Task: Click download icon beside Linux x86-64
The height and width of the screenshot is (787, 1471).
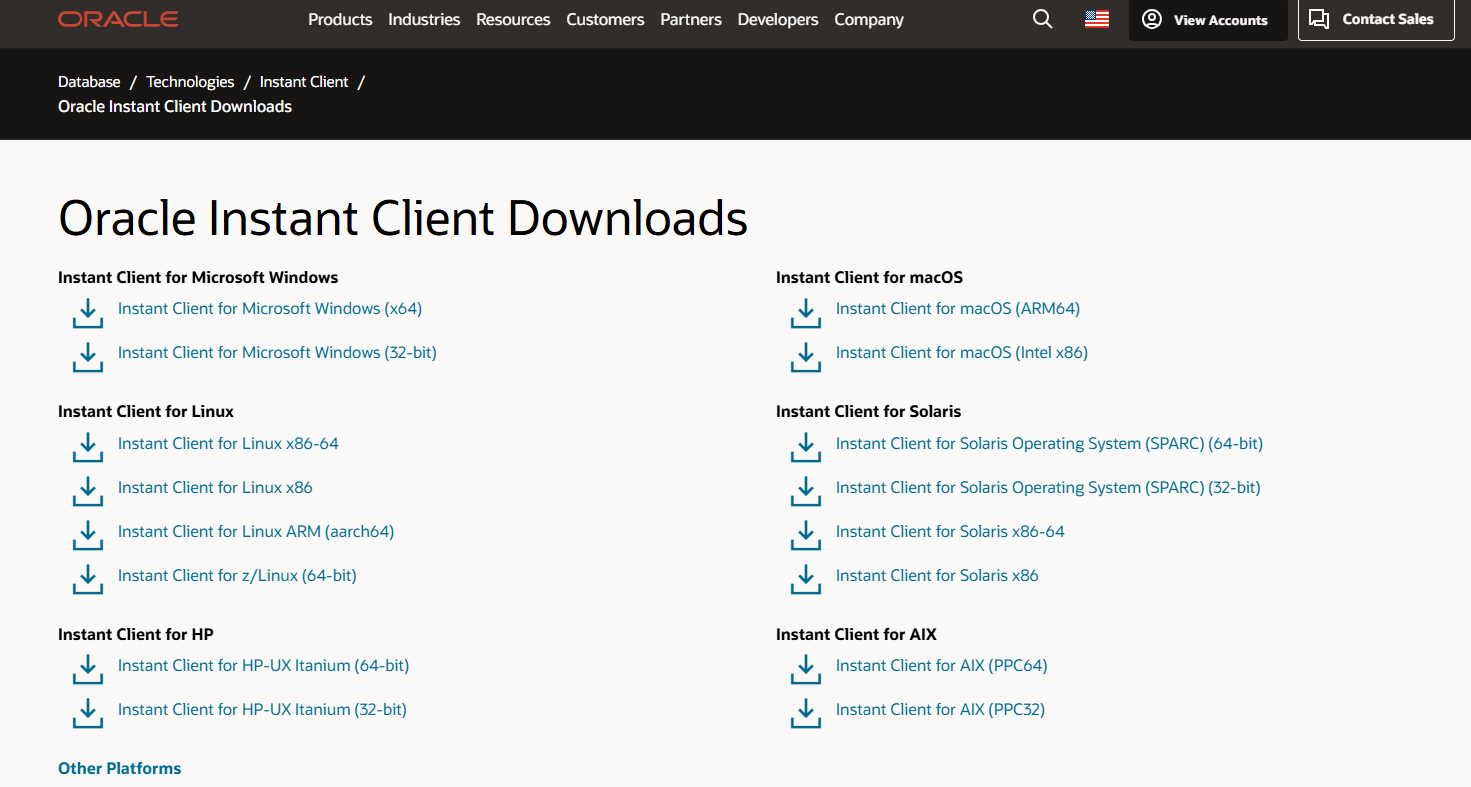Action: [x=88, y=447]
